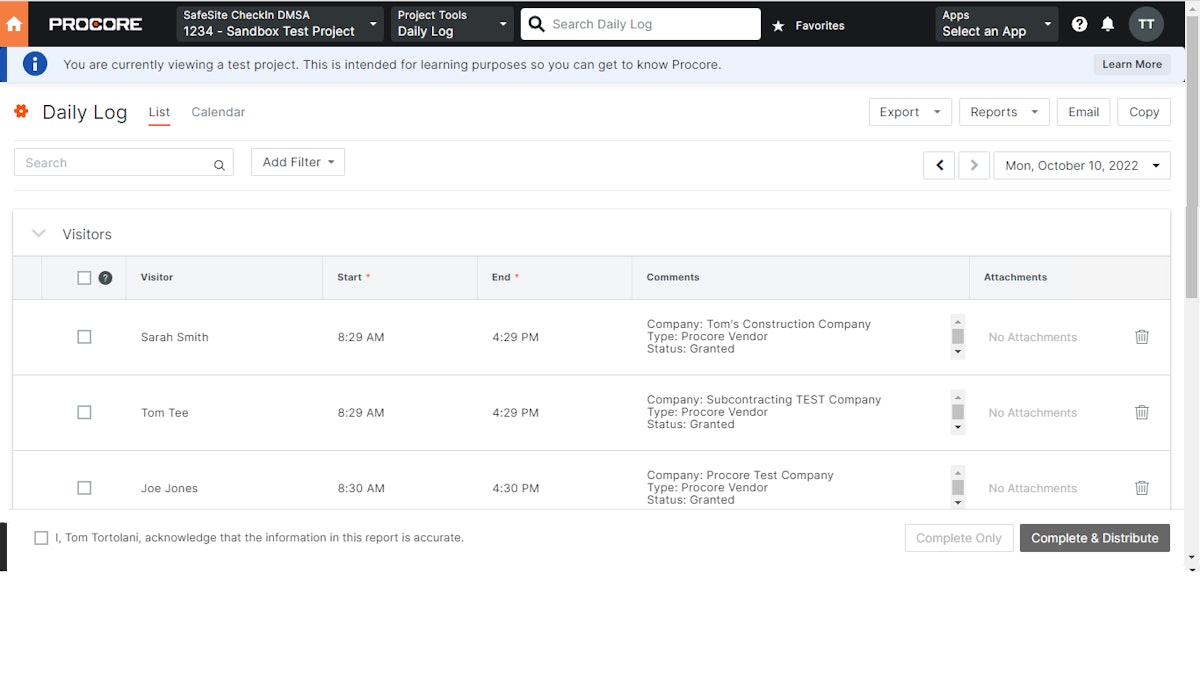
Task: Open the TT user avatar menu
Action: (x=1146, y=23)
